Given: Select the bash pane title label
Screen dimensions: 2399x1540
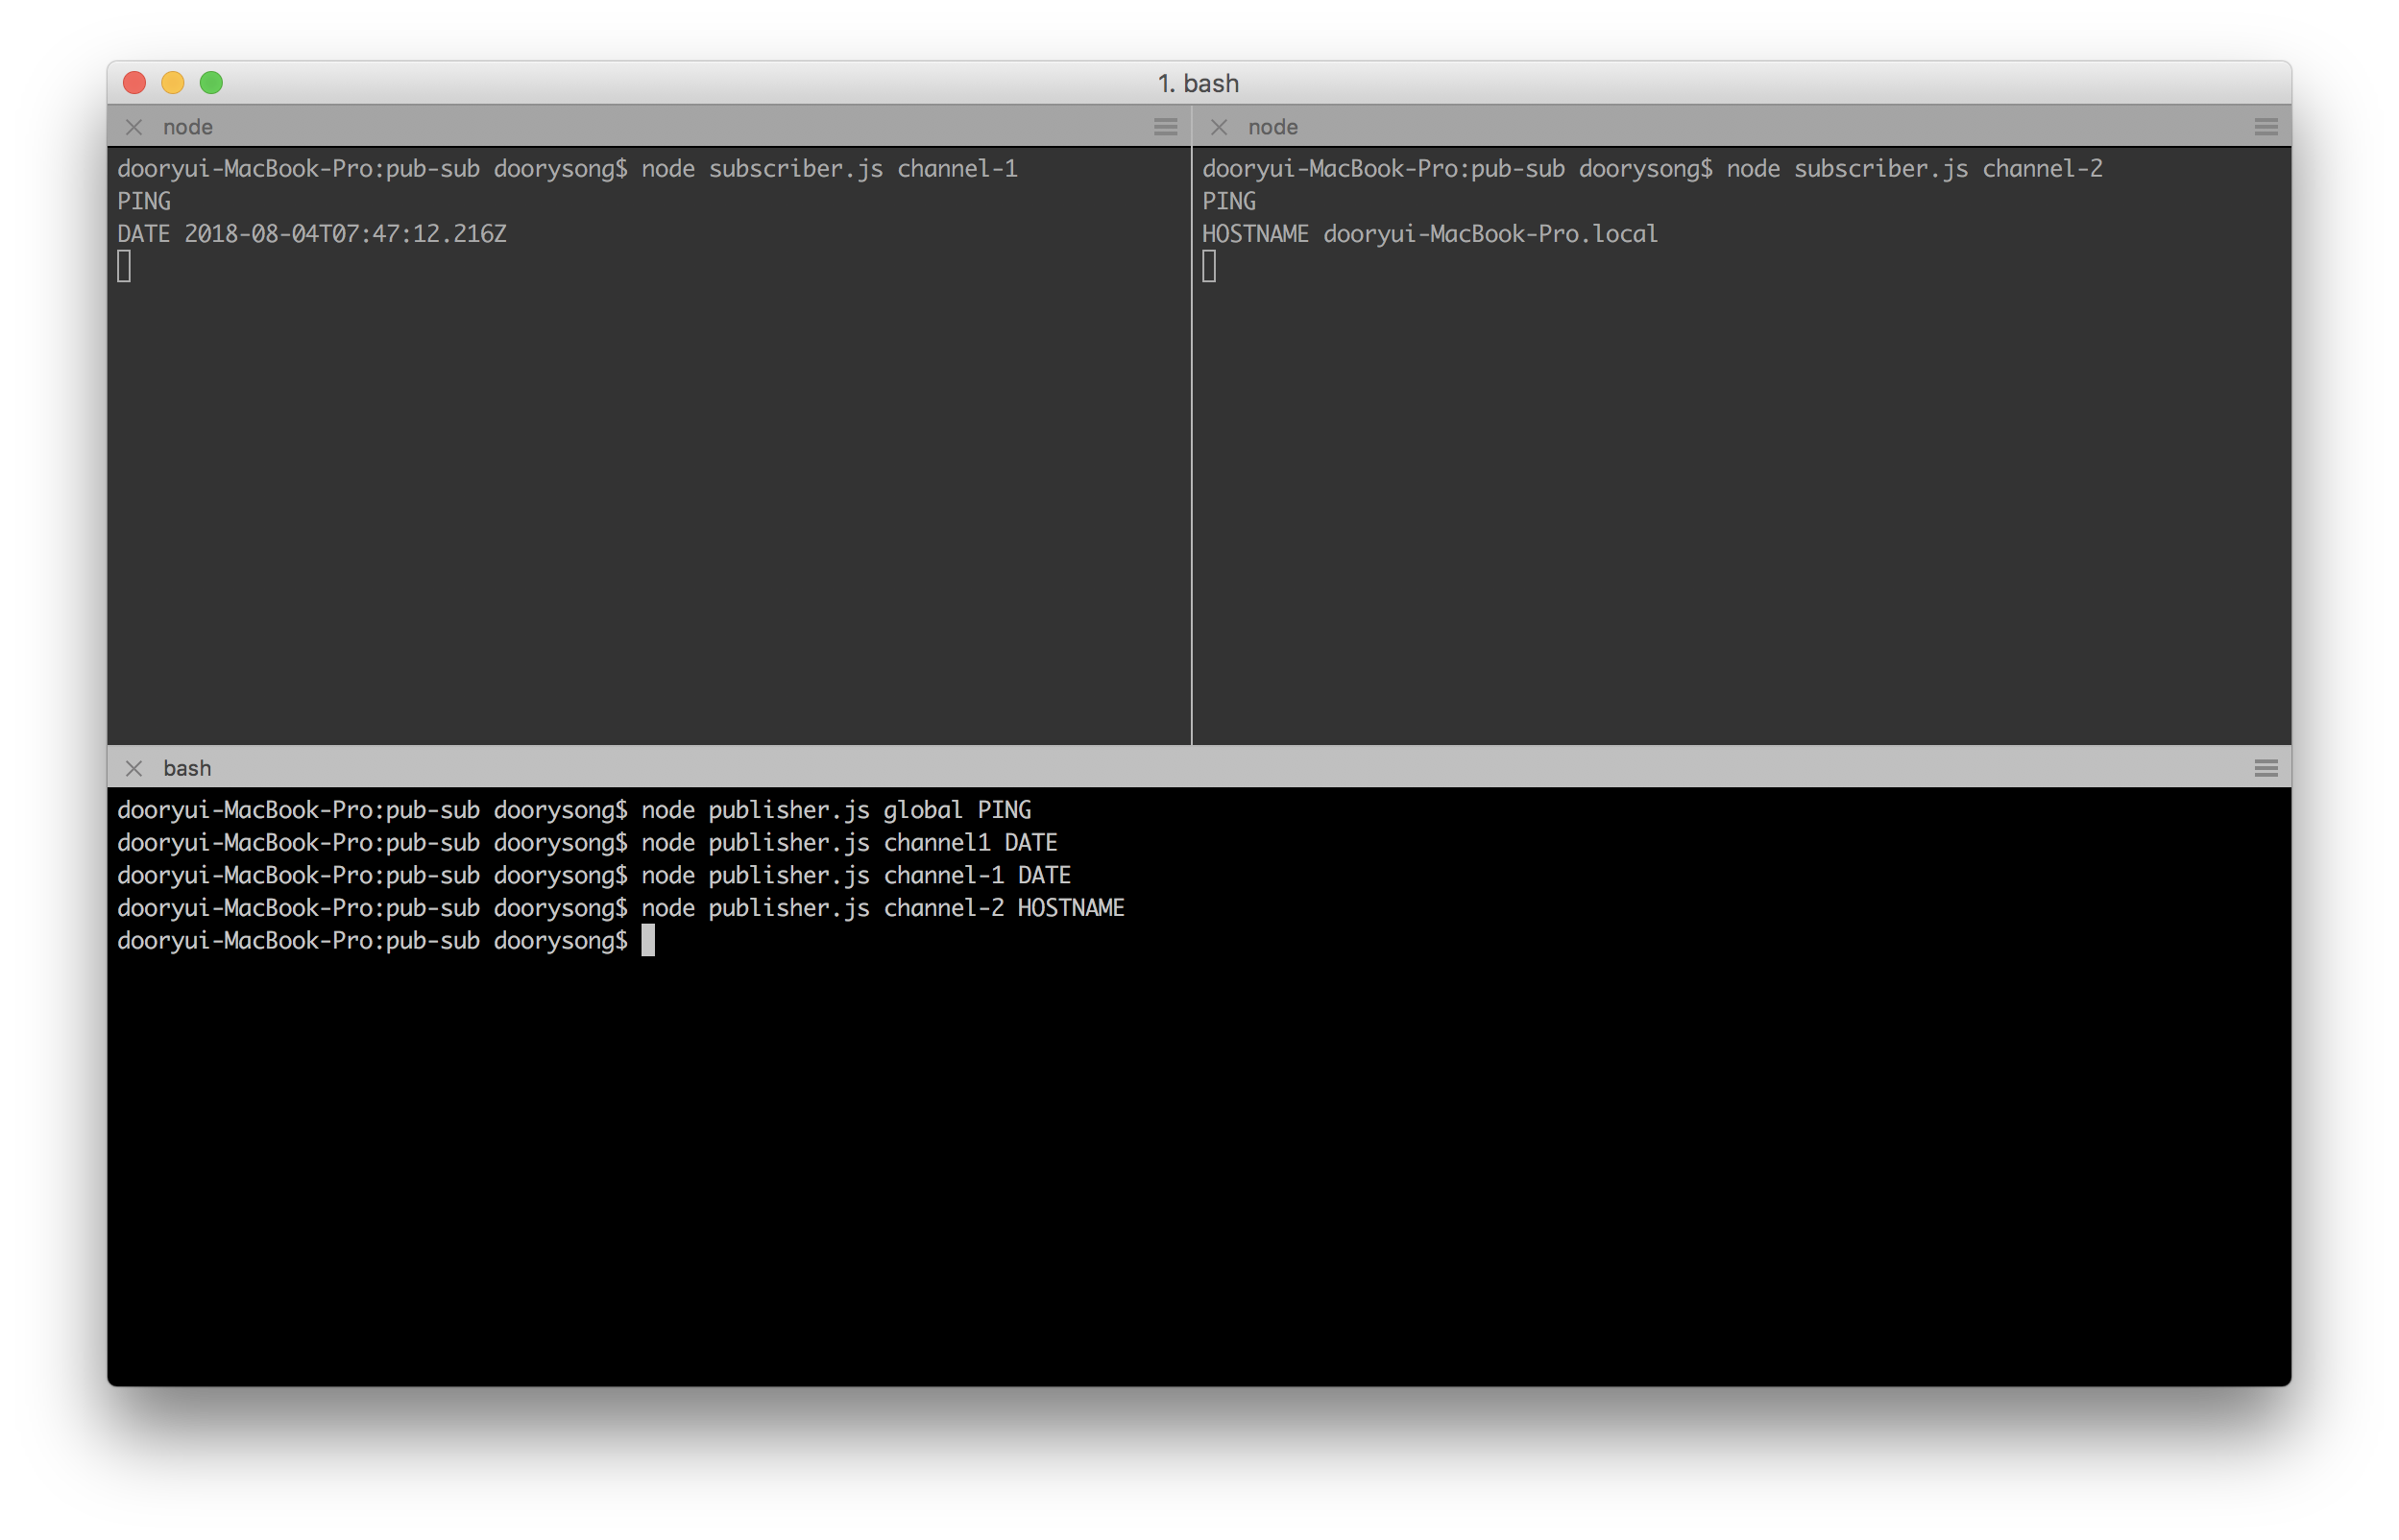Looking at the screenshot, I should point(187,768).
